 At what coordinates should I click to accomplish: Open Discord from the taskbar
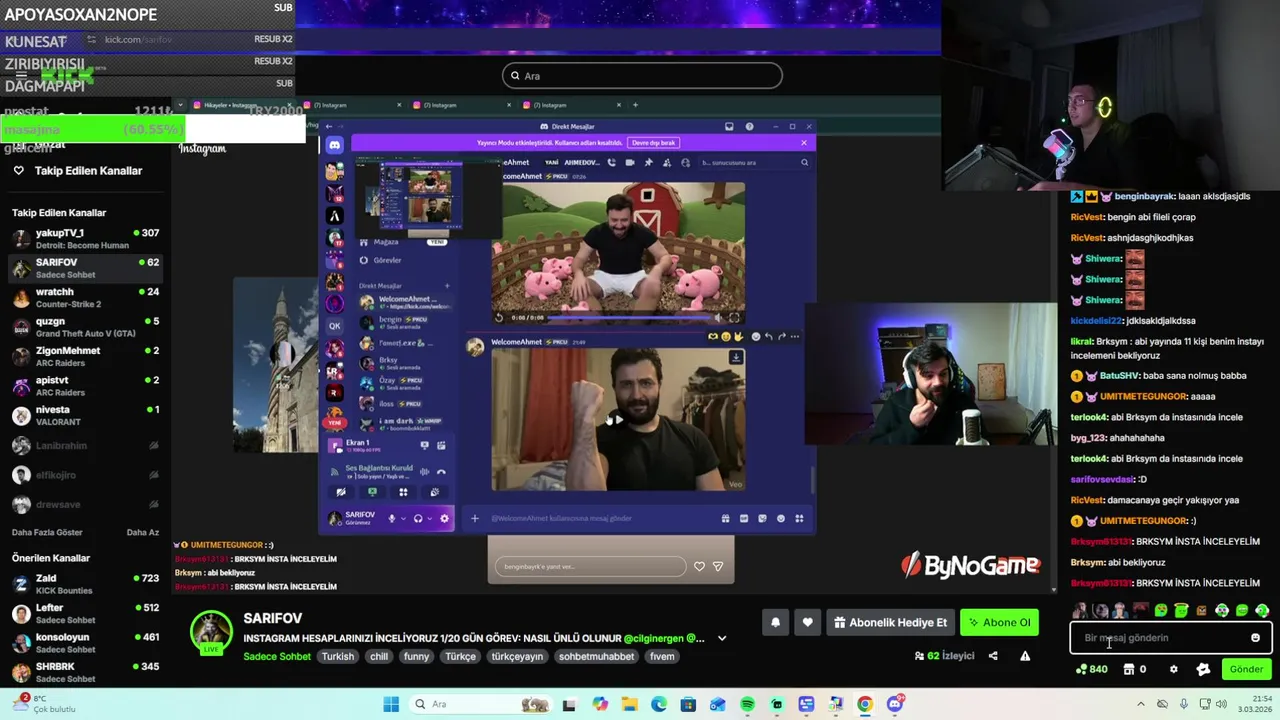click(x=895, y=704)
